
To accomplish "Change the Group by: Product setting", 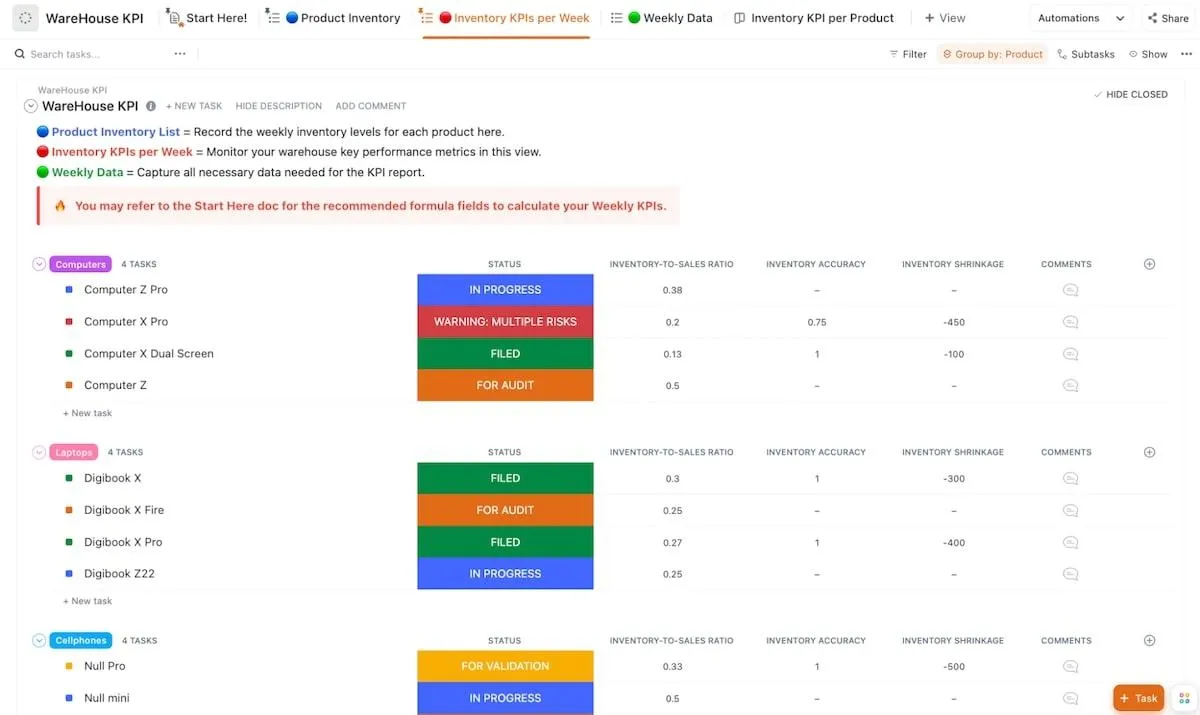I will tap(992, 54).
